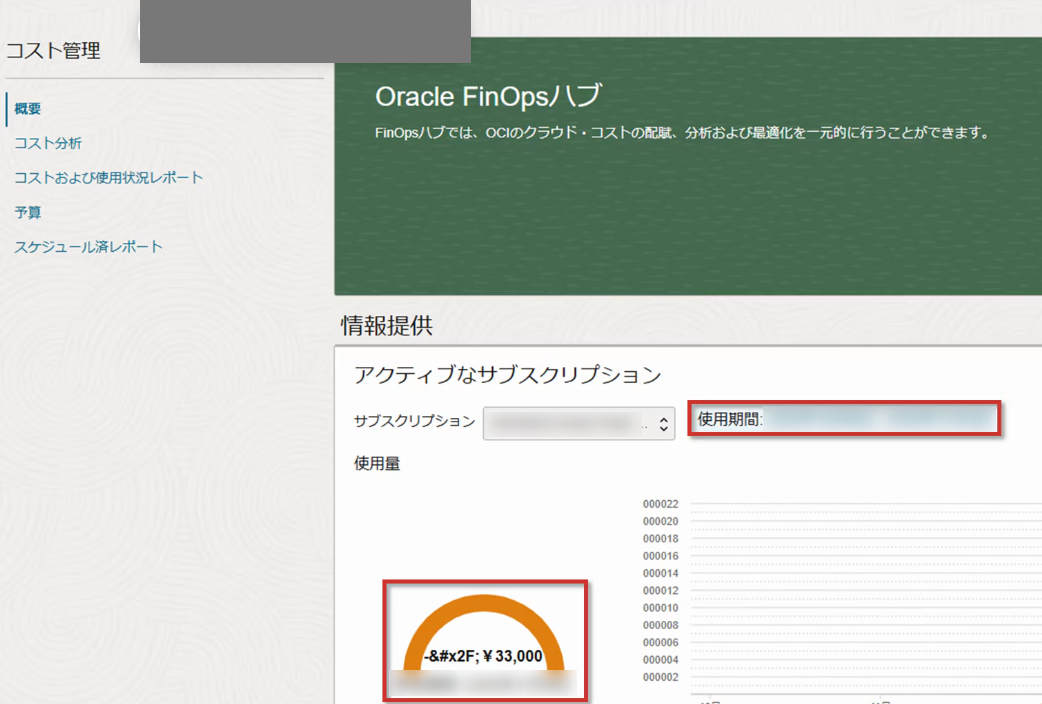
Task: Click the ¥33,000 gauge value
Action: [x=512, y=657]
